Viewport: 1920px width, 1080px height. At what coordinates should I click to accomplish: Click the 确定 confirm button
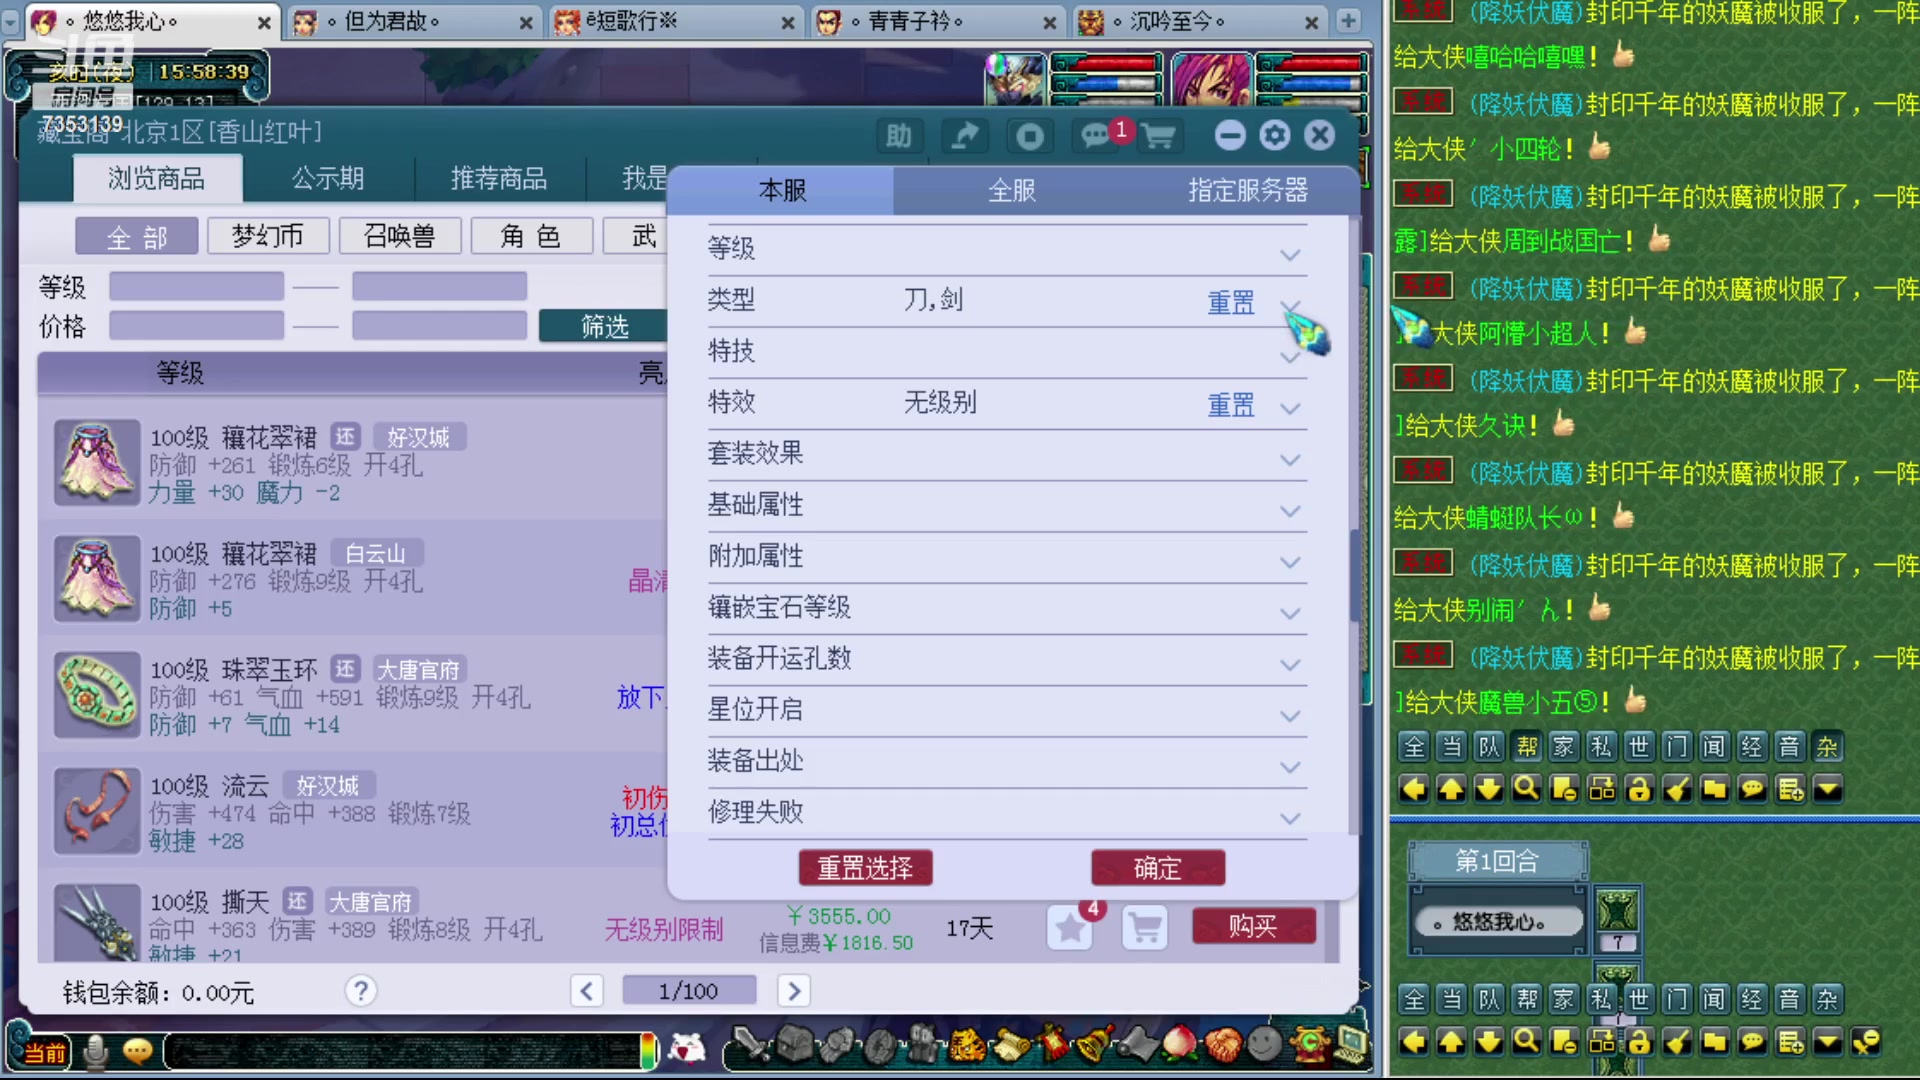point(1157,868)
